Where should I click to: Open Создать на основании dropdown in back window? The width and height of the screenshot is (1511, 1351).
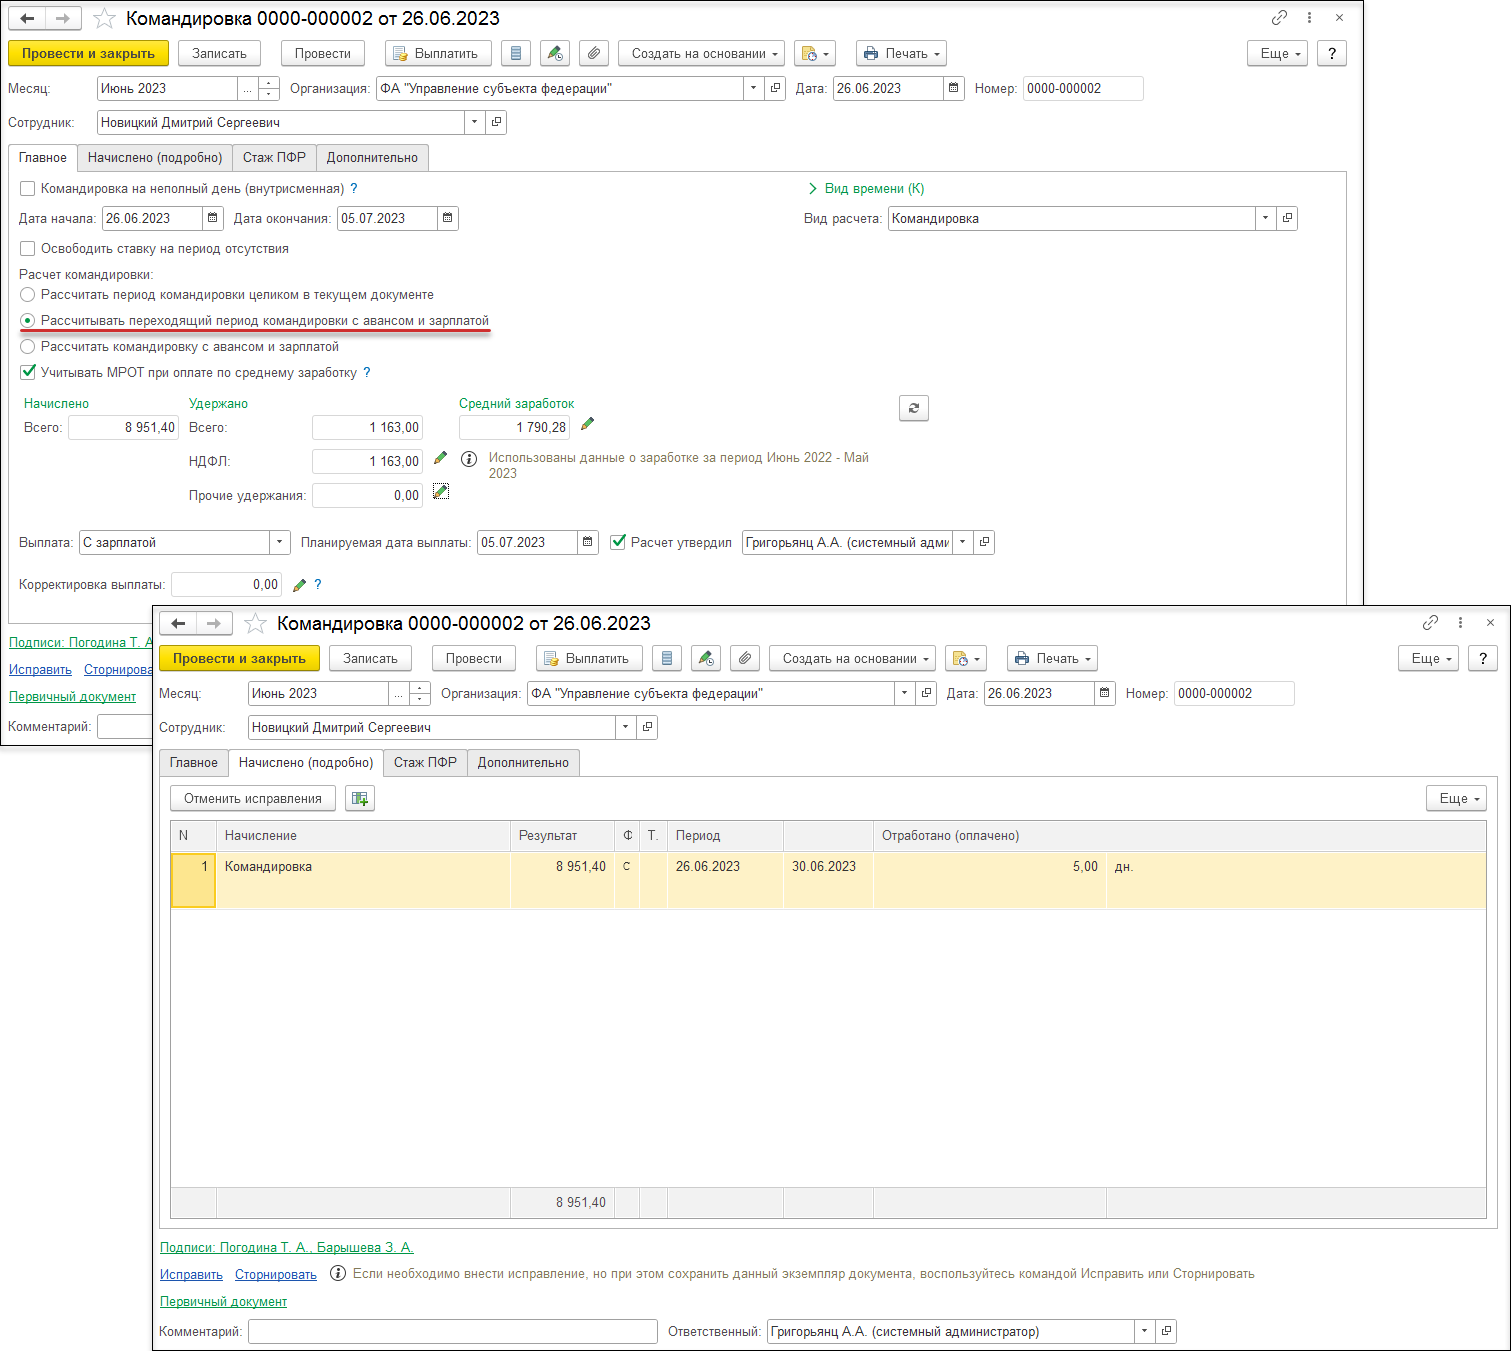coord(701,53)
